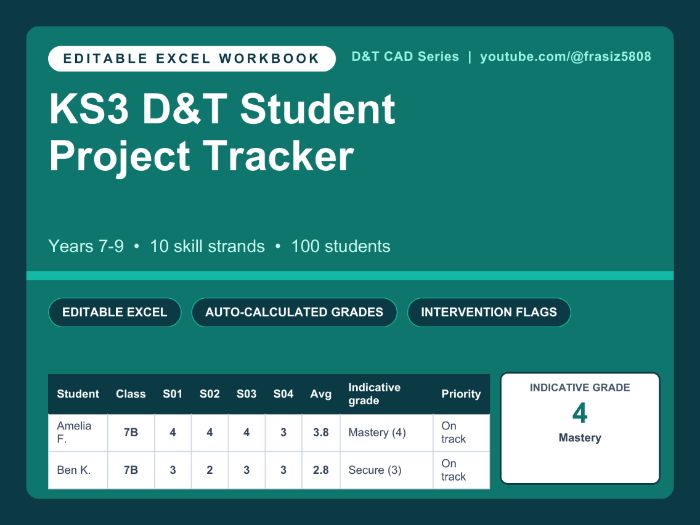Click Amelia F.'s class cell 7B

(x=131, y=433)
